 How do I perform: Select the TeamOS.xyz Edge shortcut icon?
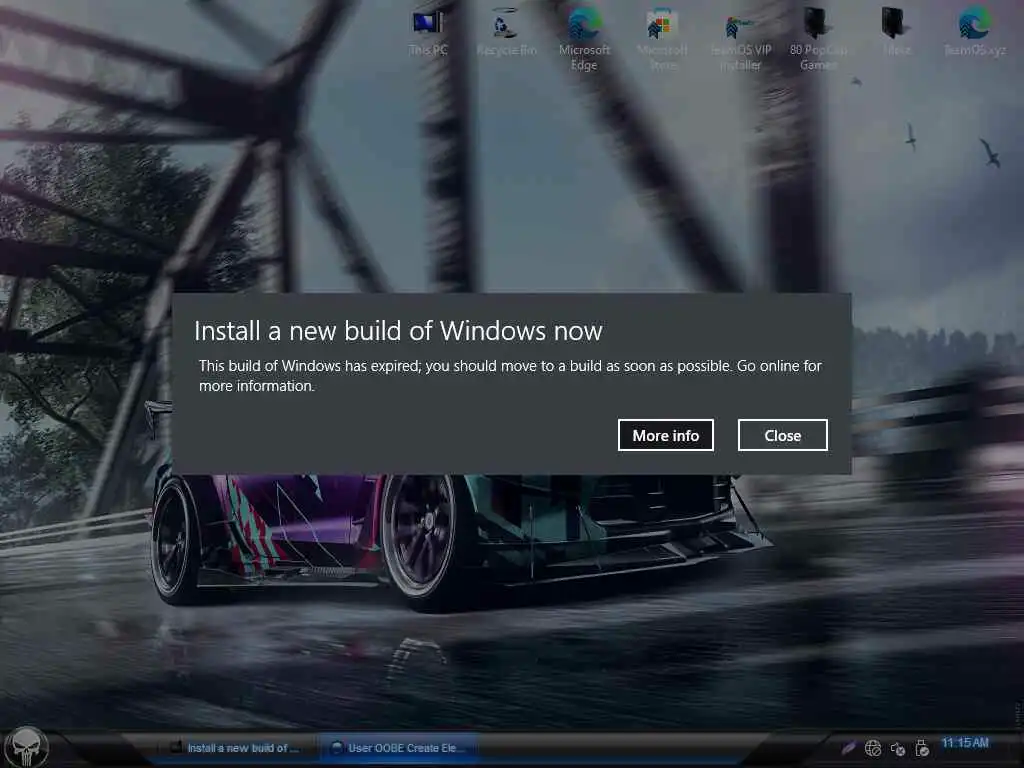pos(974,33)
